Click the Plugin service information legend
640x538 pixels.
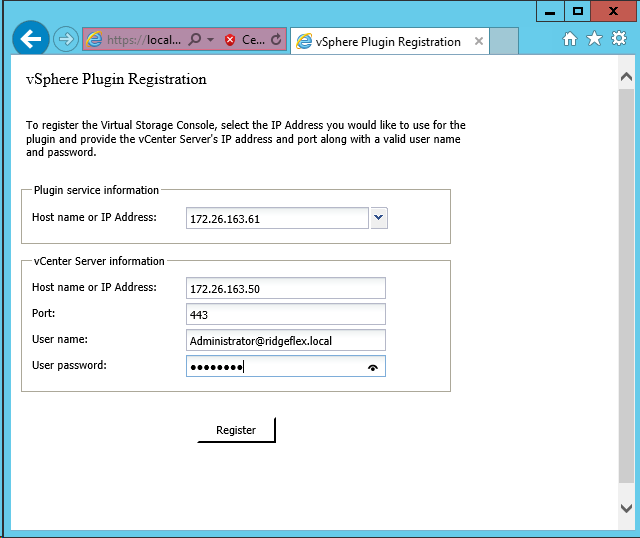96,190
